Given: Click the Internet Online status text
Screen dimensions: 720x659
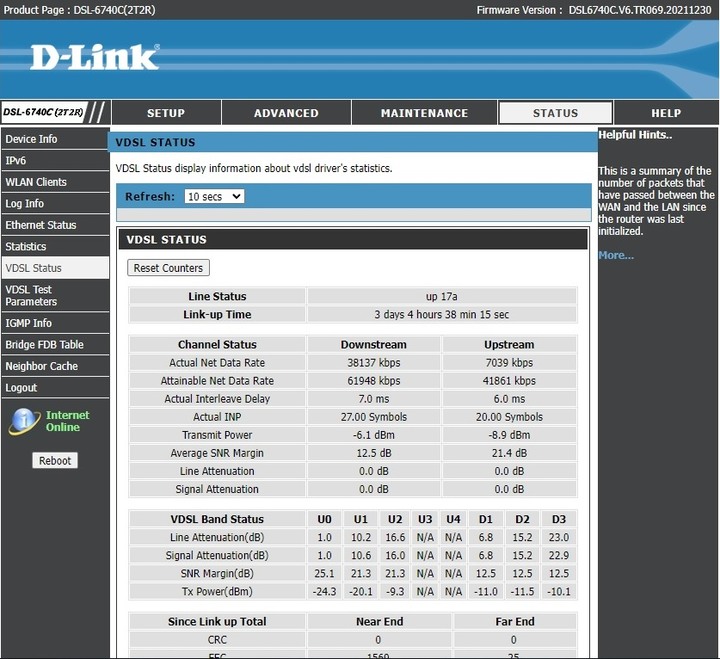Looking at the screenshot, I should [x=67, y=421].
